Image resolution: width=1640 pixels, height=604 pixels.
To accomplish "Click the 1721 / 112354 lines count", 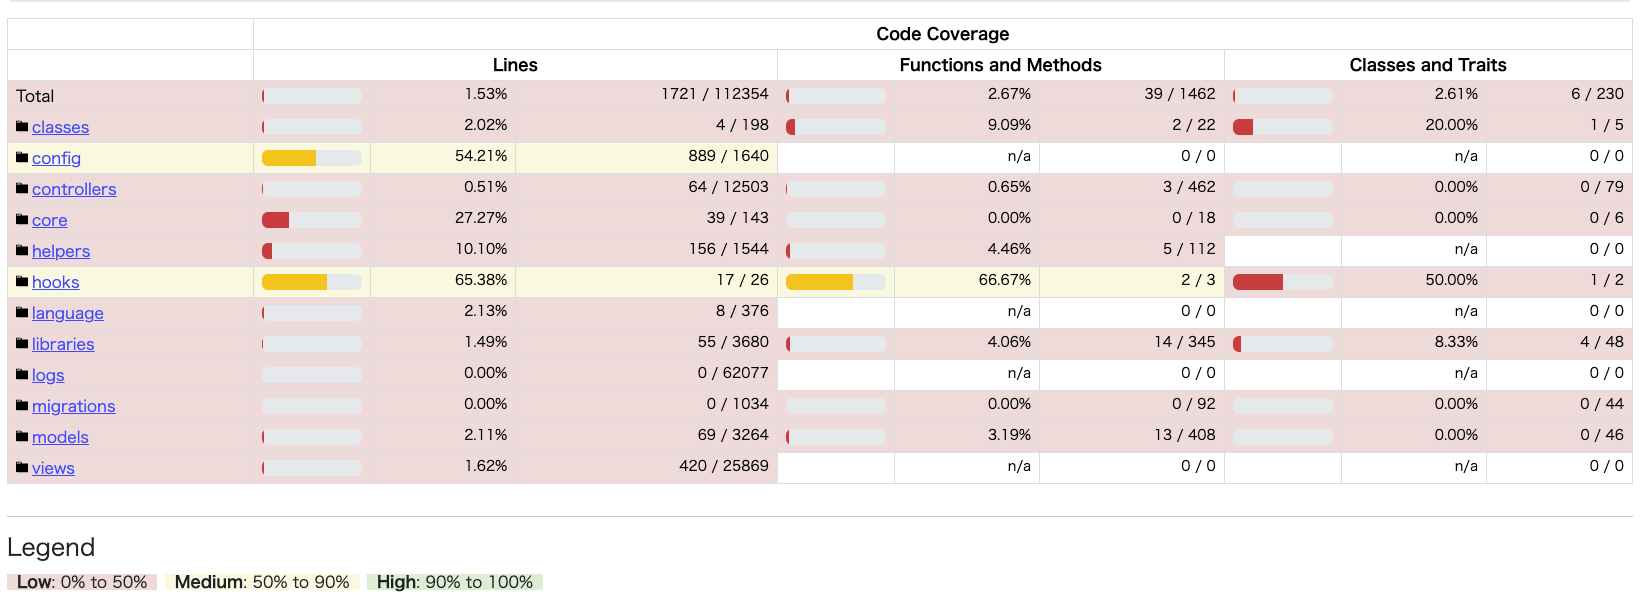I will (715, 94).
